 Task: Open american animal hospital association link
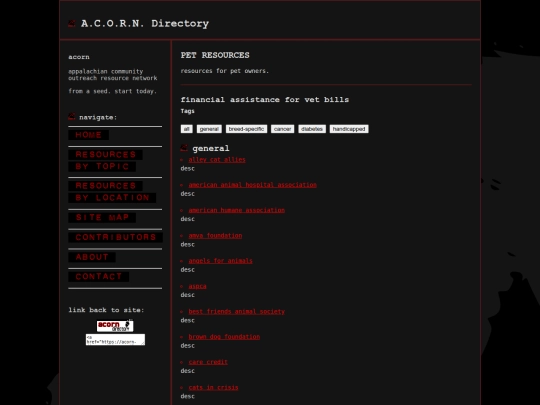pos(252,185)
